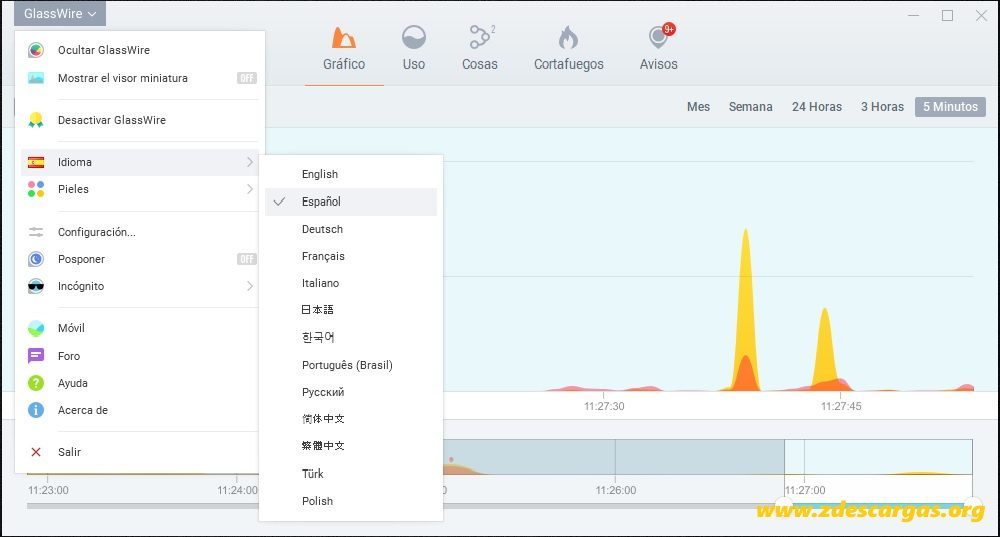Click the Ocultar GlassWire icon

(x=36, y=50)
